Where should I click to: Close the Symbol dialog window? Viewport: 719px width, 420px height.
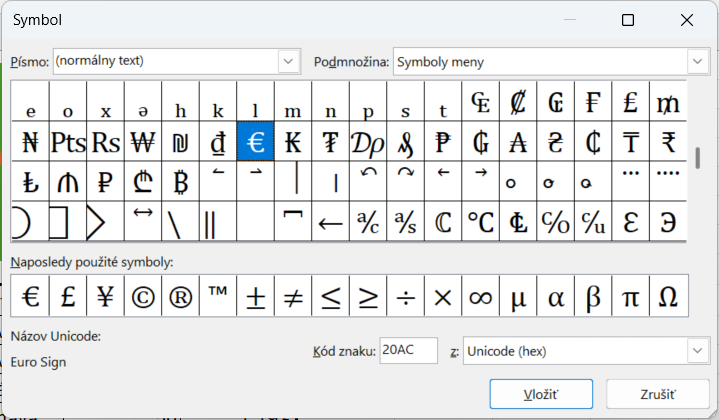coord(686,20)
